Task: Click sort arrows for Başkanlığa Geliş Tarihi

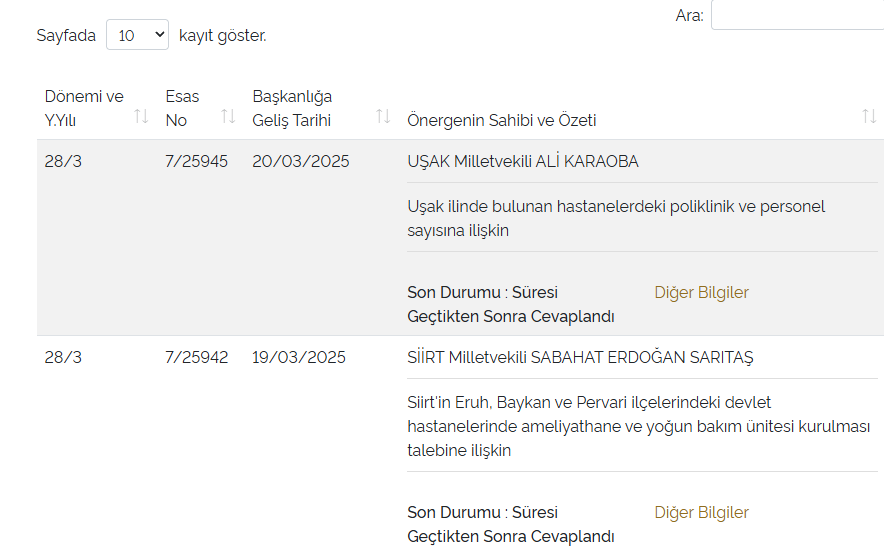Action: (383, 117)
